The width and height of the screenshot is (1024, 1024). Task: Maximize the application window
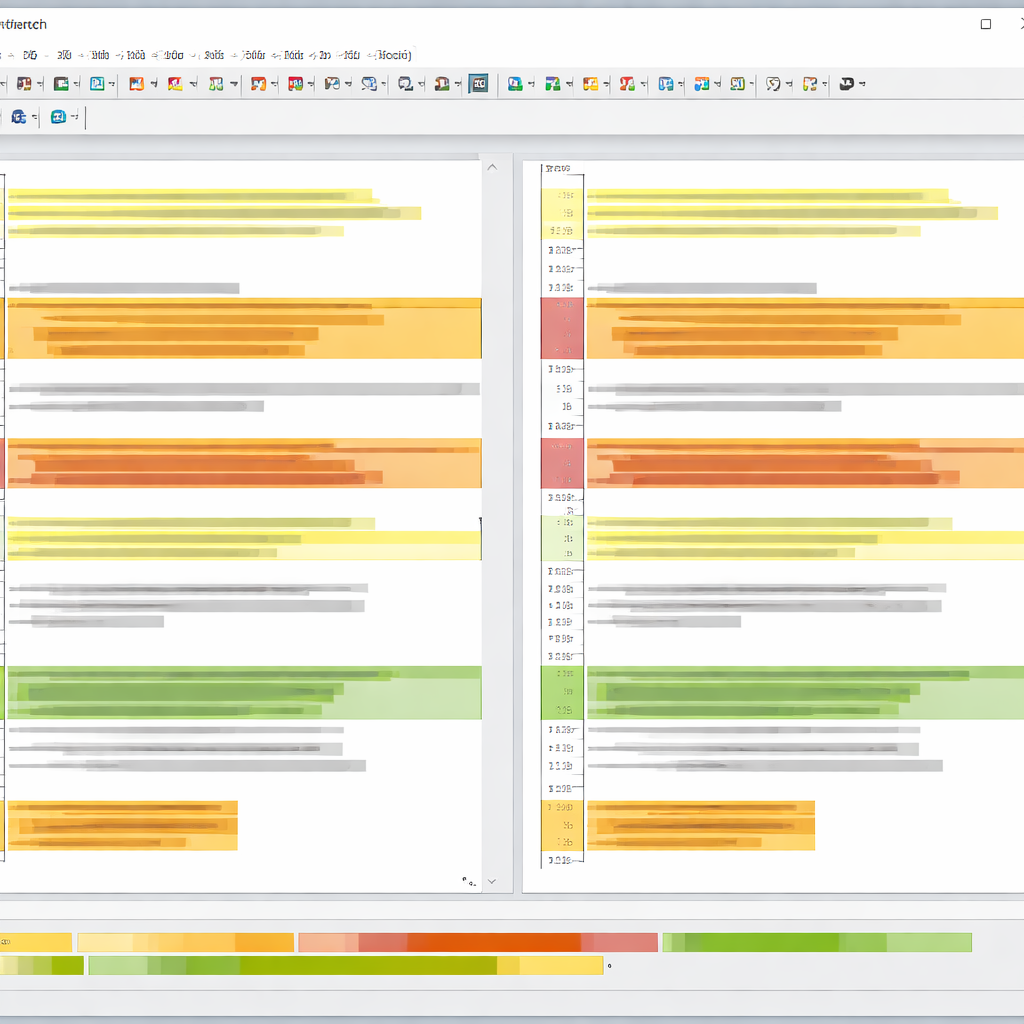(986, 24)
